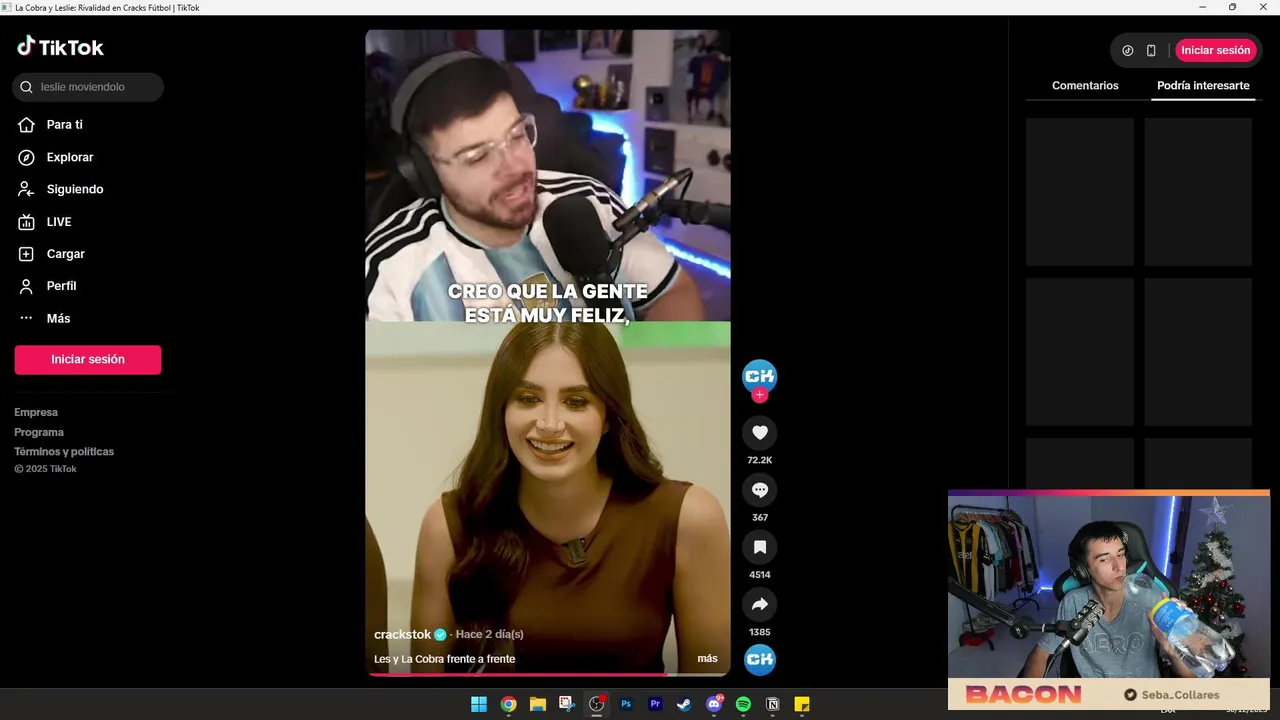
Task: Open the Windows Start menu
Action: (x=479, y=704)
